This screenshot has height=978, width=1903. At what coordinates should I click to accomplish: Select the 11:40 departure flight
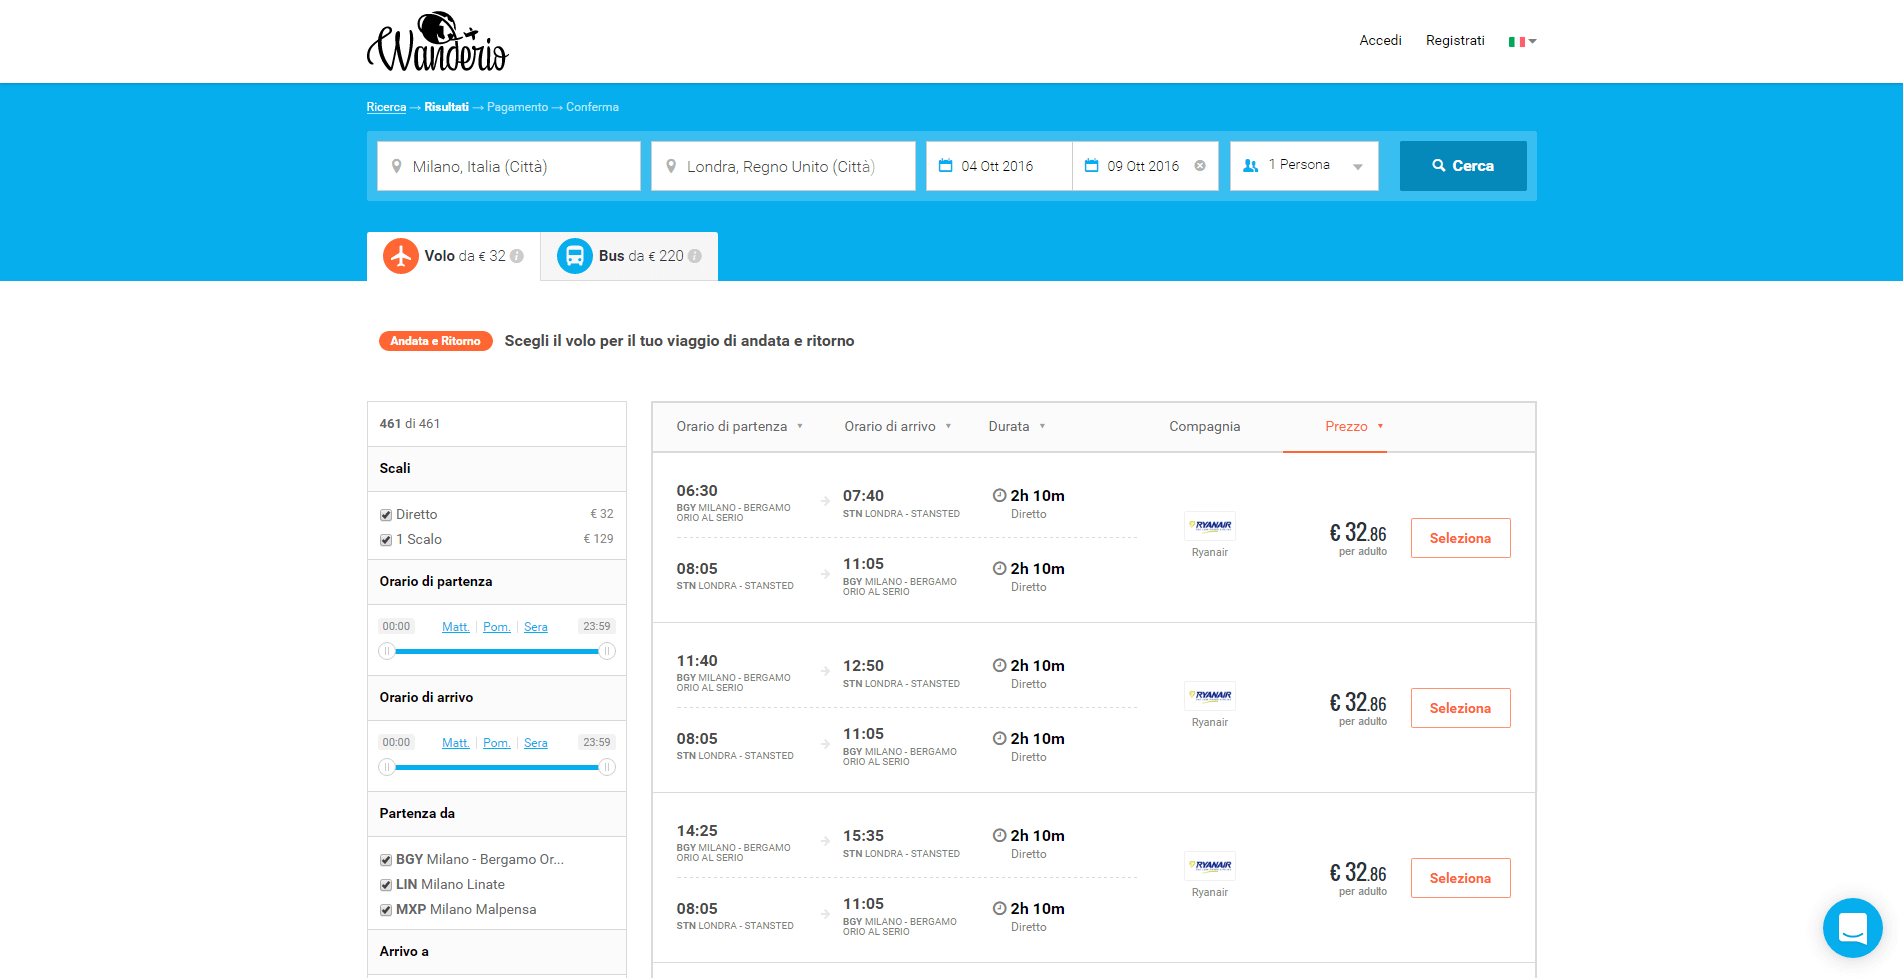1460,708
